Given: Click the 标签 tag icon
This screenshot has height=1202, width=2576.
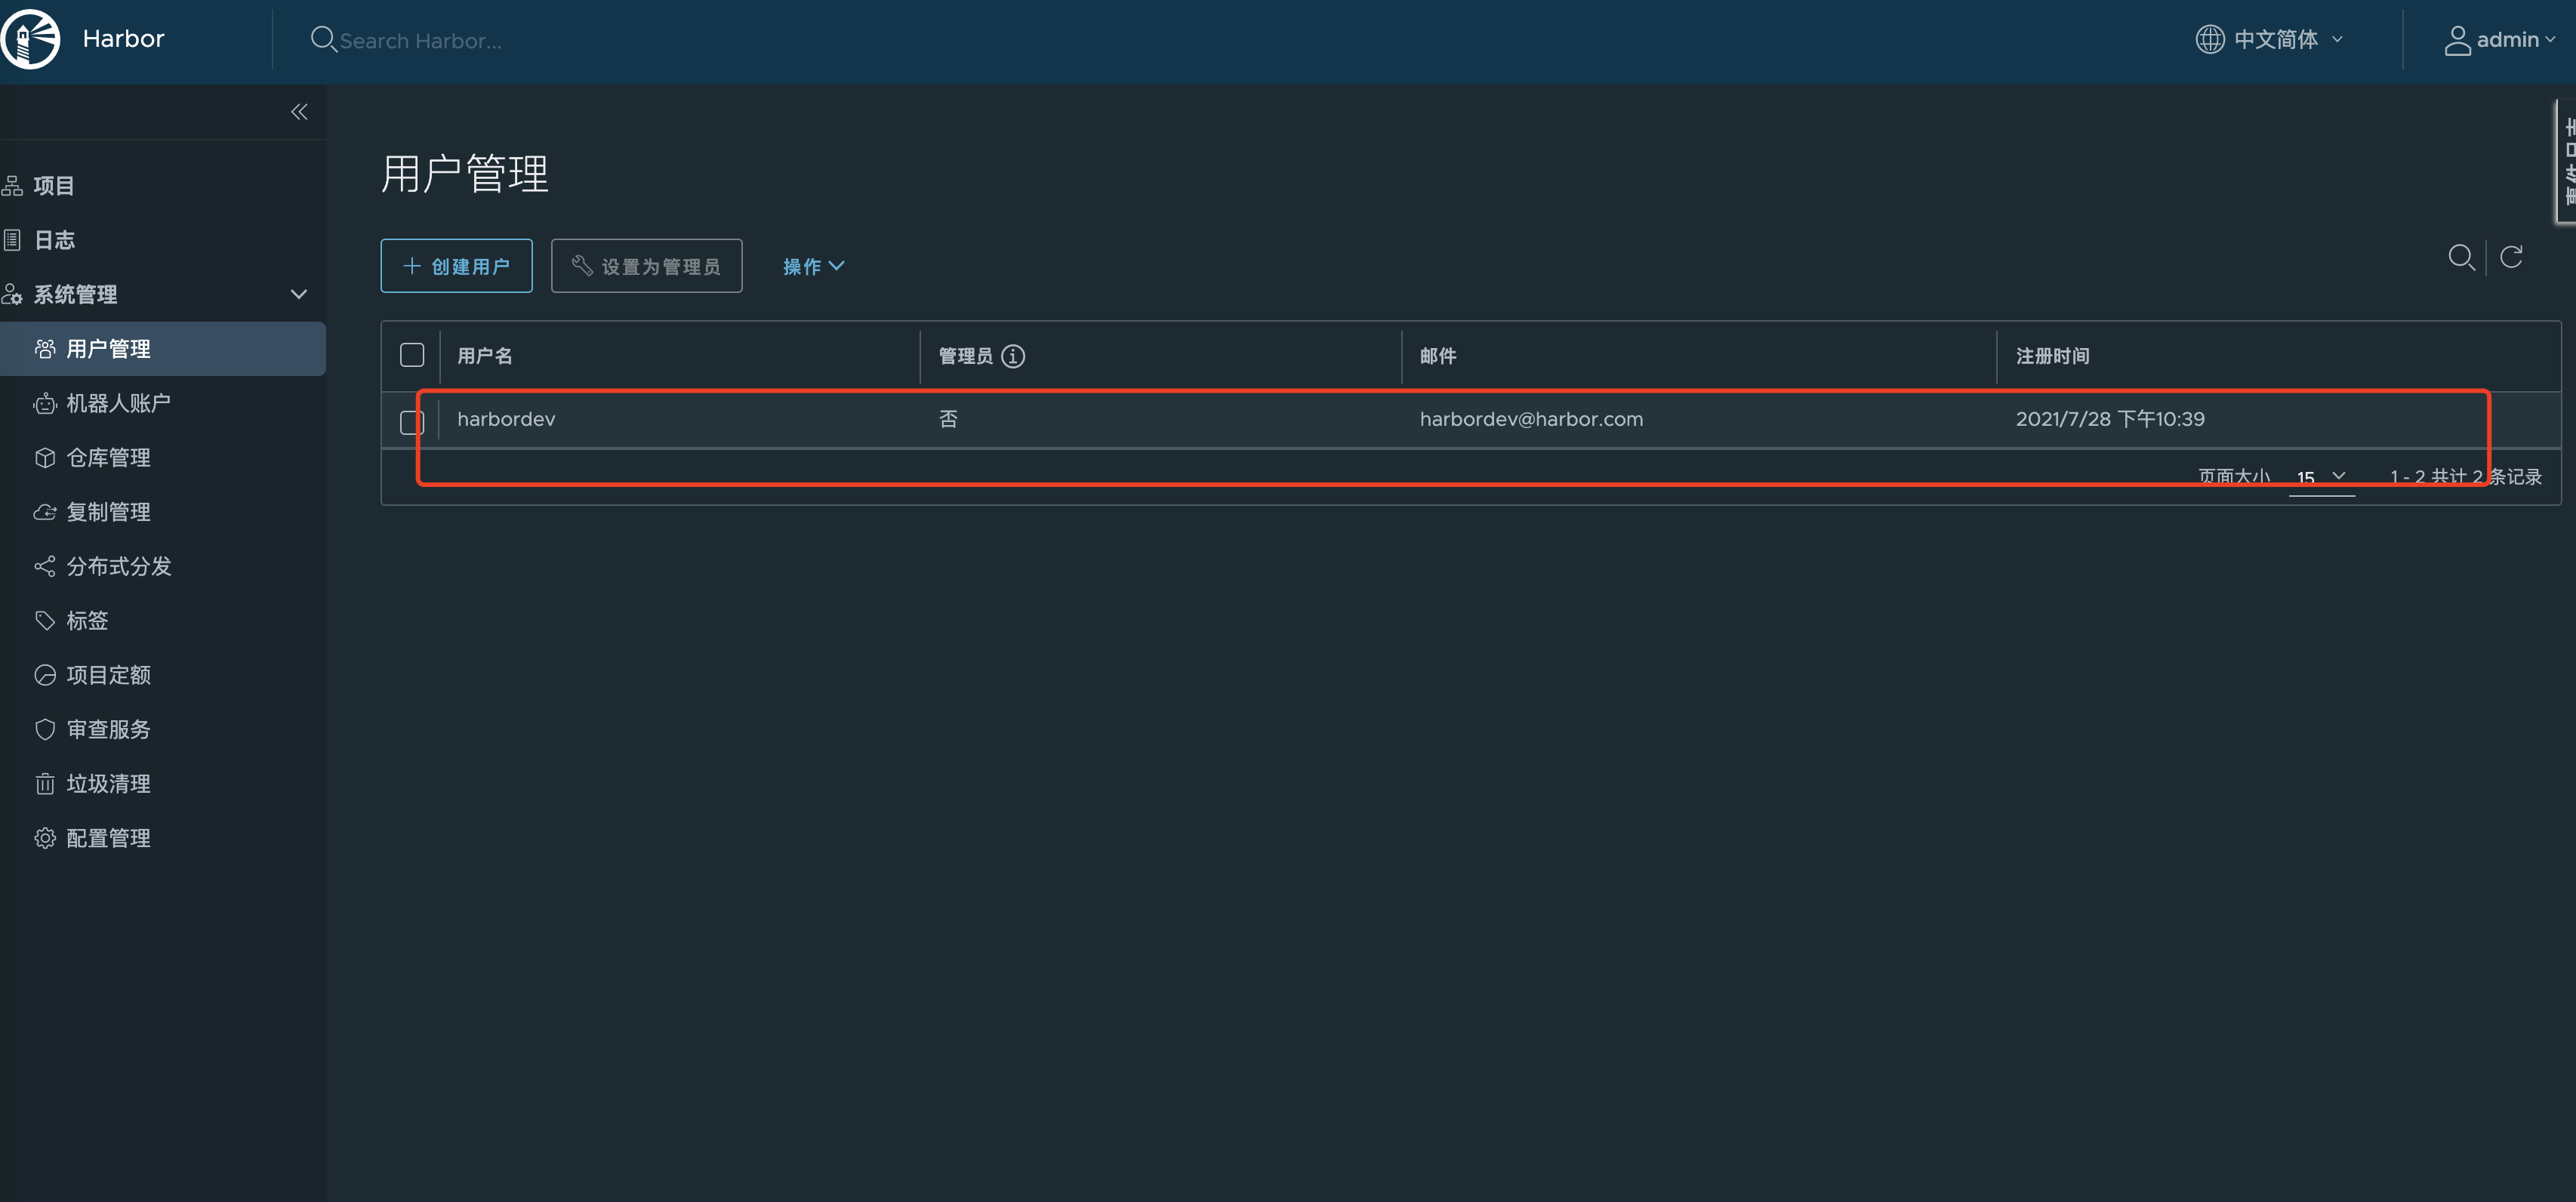Looking at the screenshot, I should point(45,620).
